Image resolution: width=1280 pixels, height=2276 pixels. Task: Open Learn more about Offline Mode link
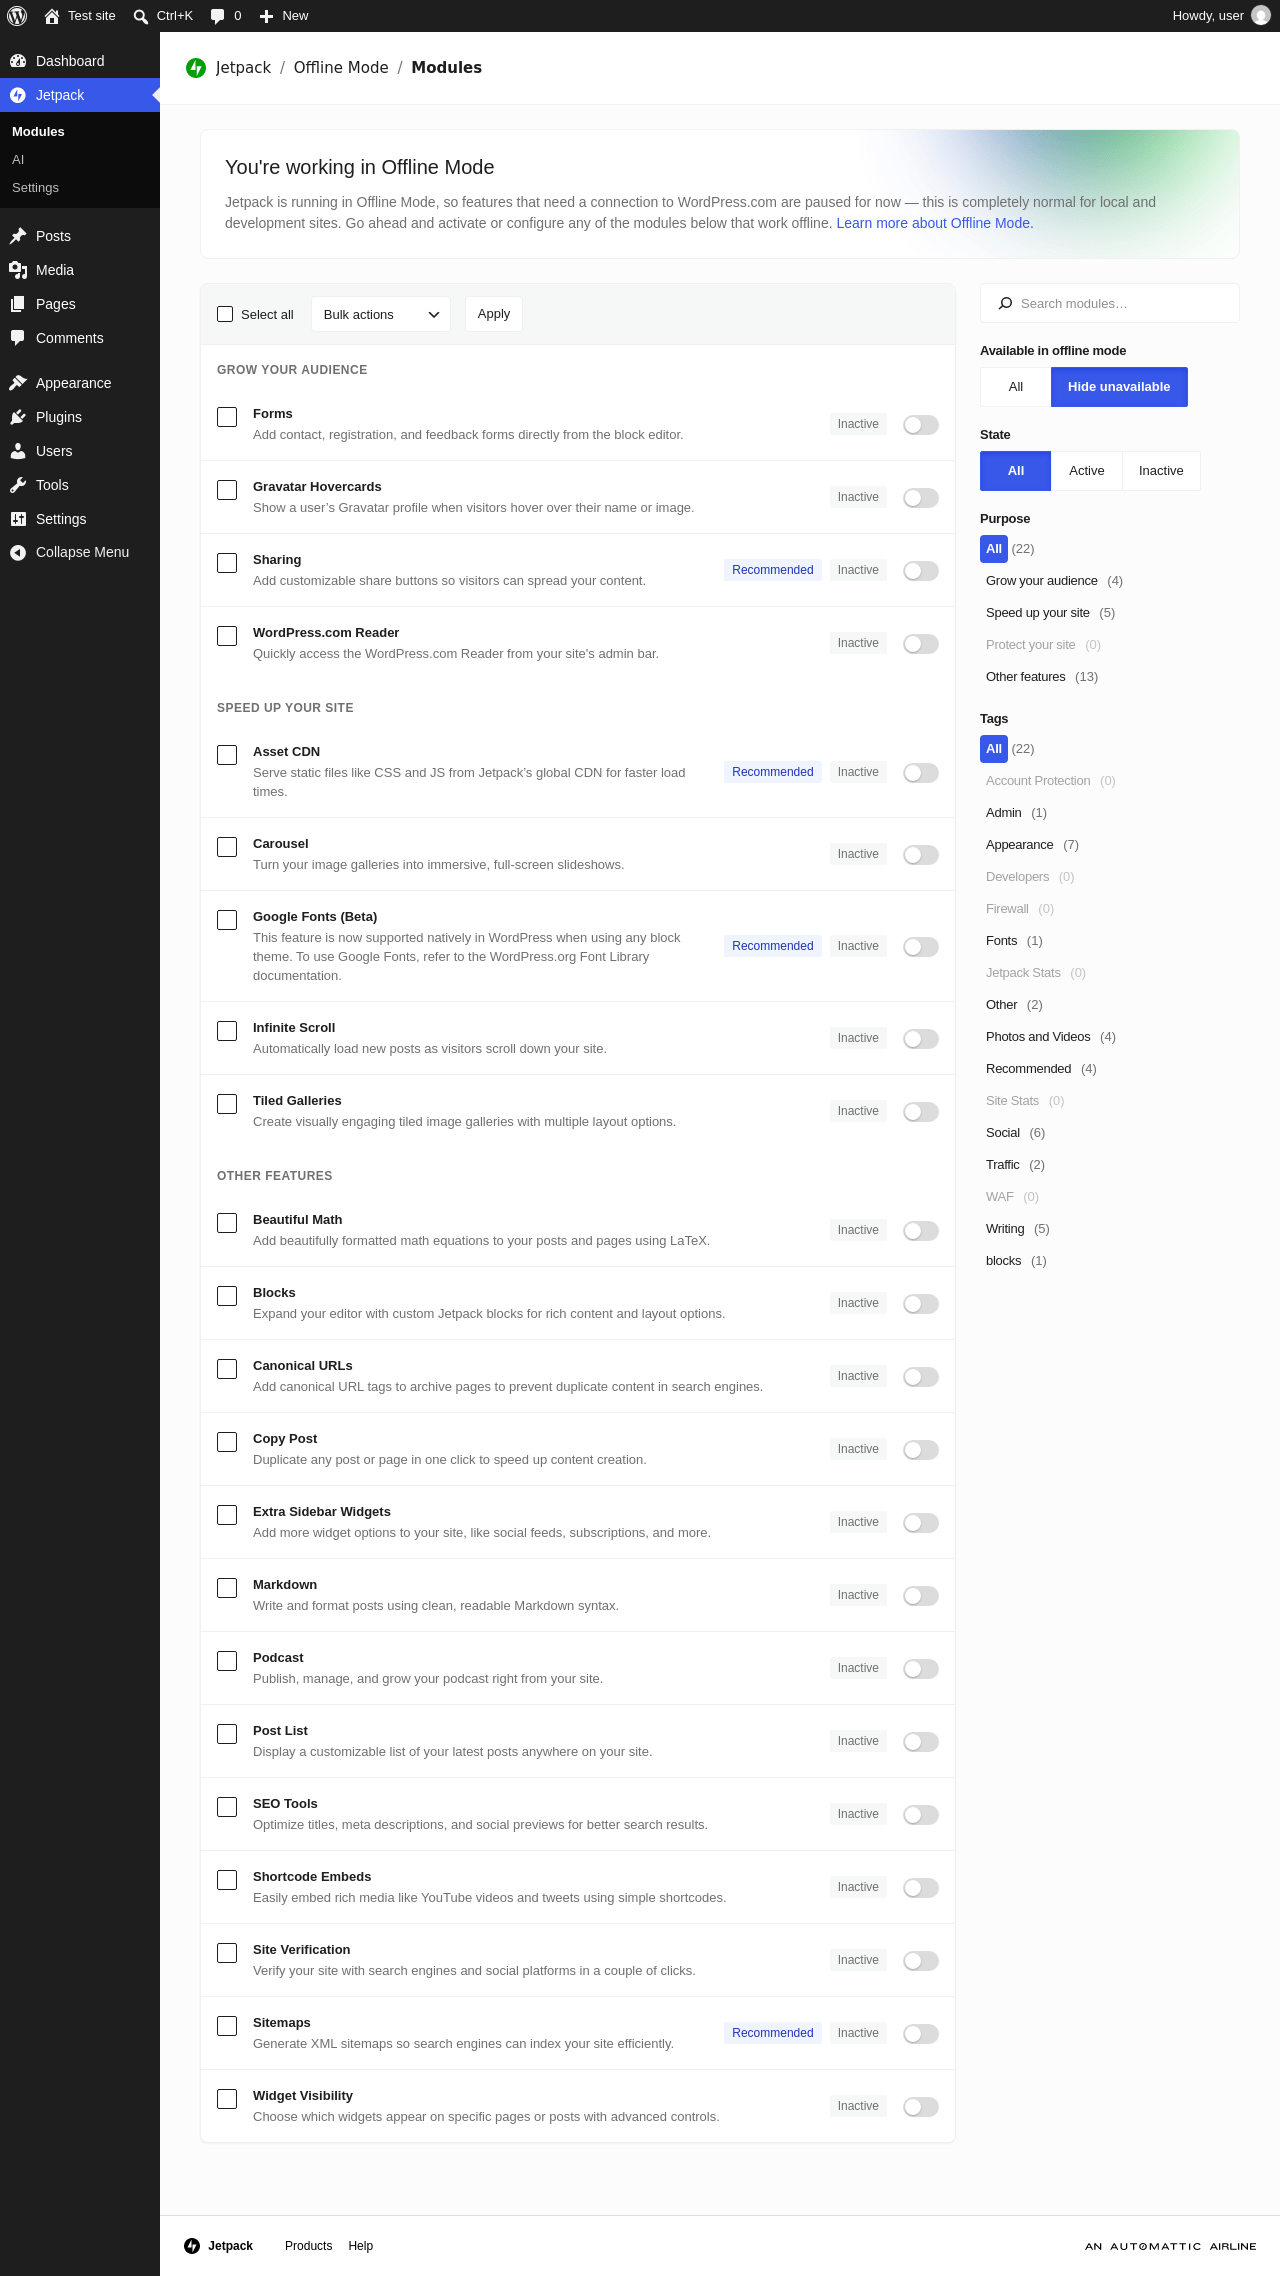coord(935,223)
